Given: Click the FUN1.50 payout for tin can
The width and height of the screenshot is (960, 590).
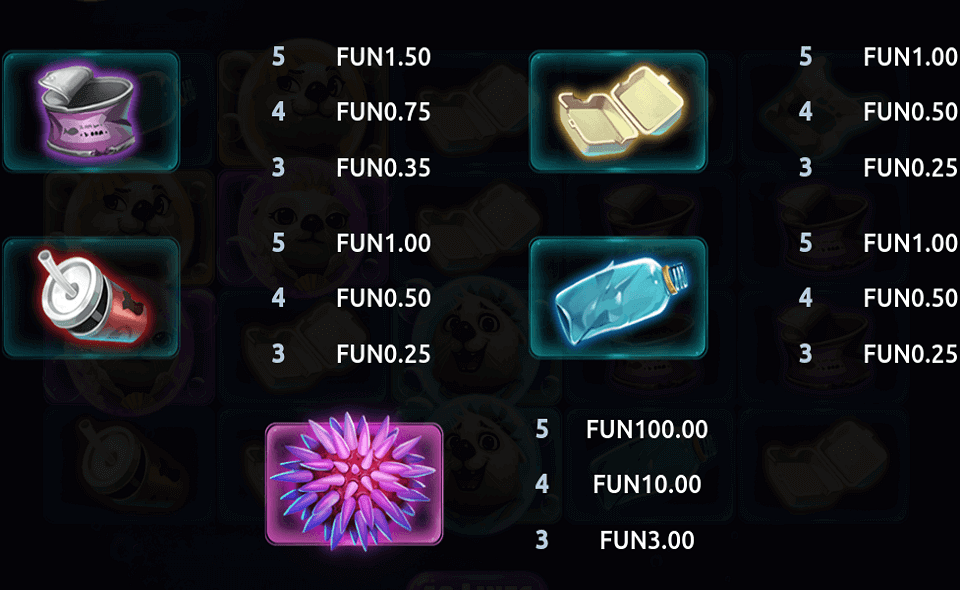Looking at the screenshot, I should pos(383,57).
